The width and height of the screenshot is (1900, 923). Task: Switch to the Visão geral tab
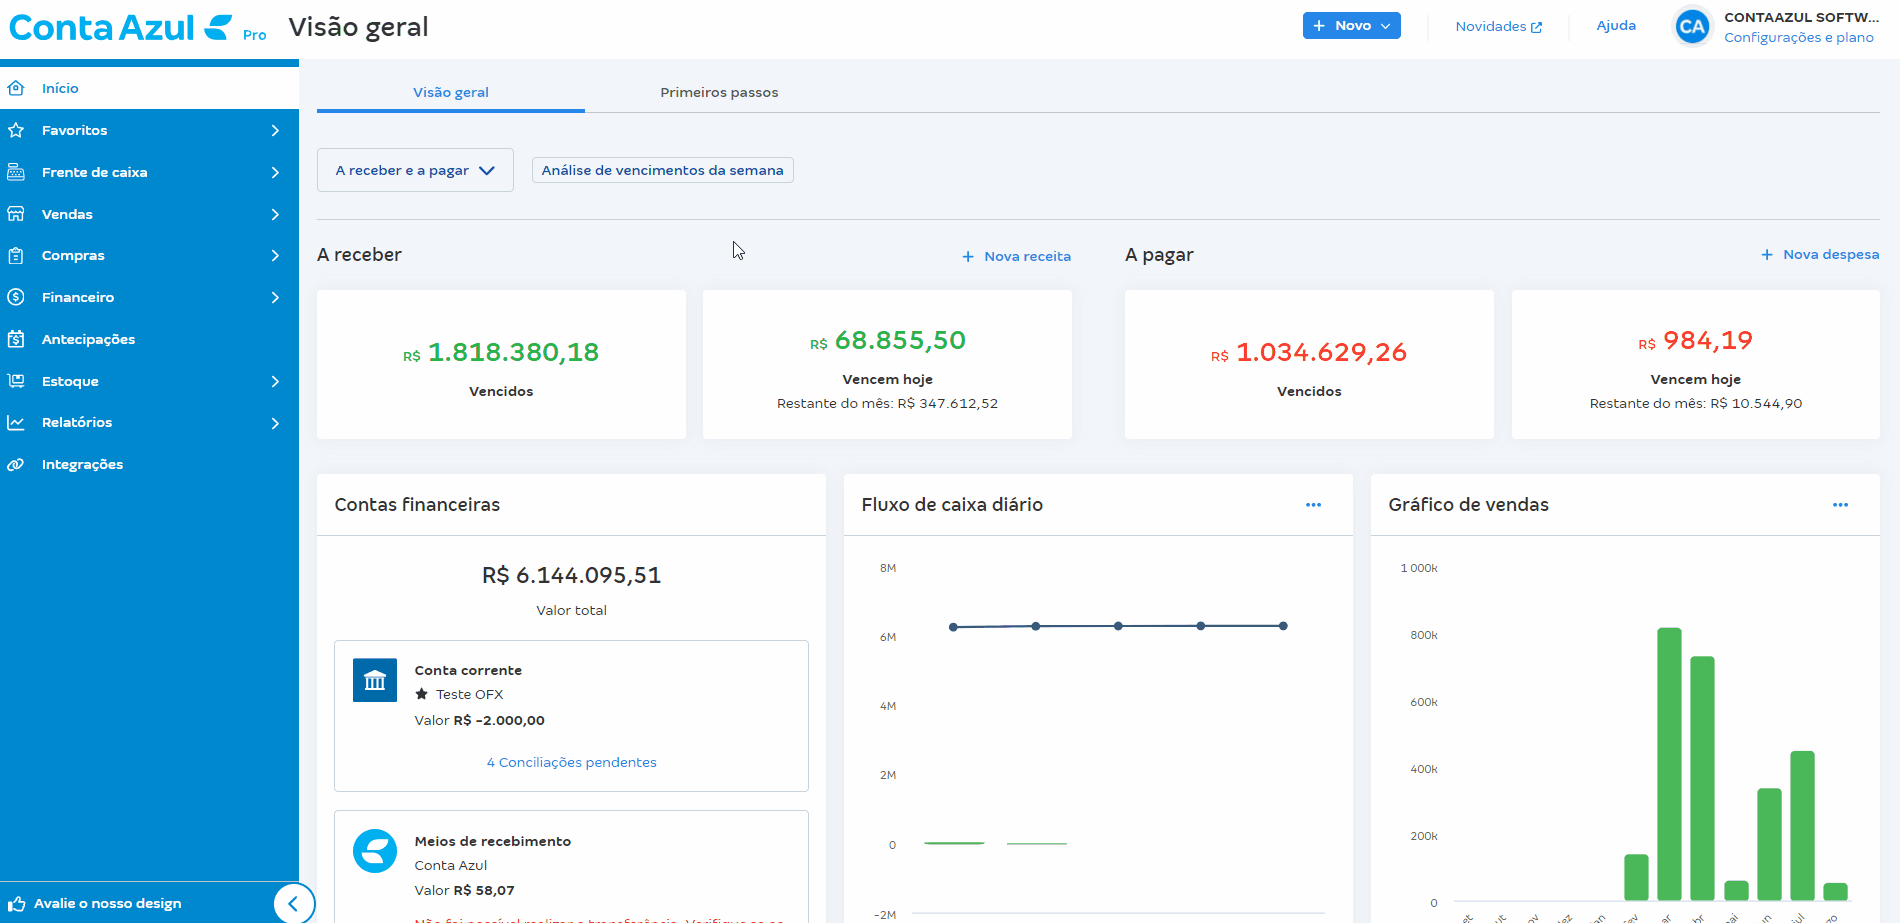(x=451, y=92)
